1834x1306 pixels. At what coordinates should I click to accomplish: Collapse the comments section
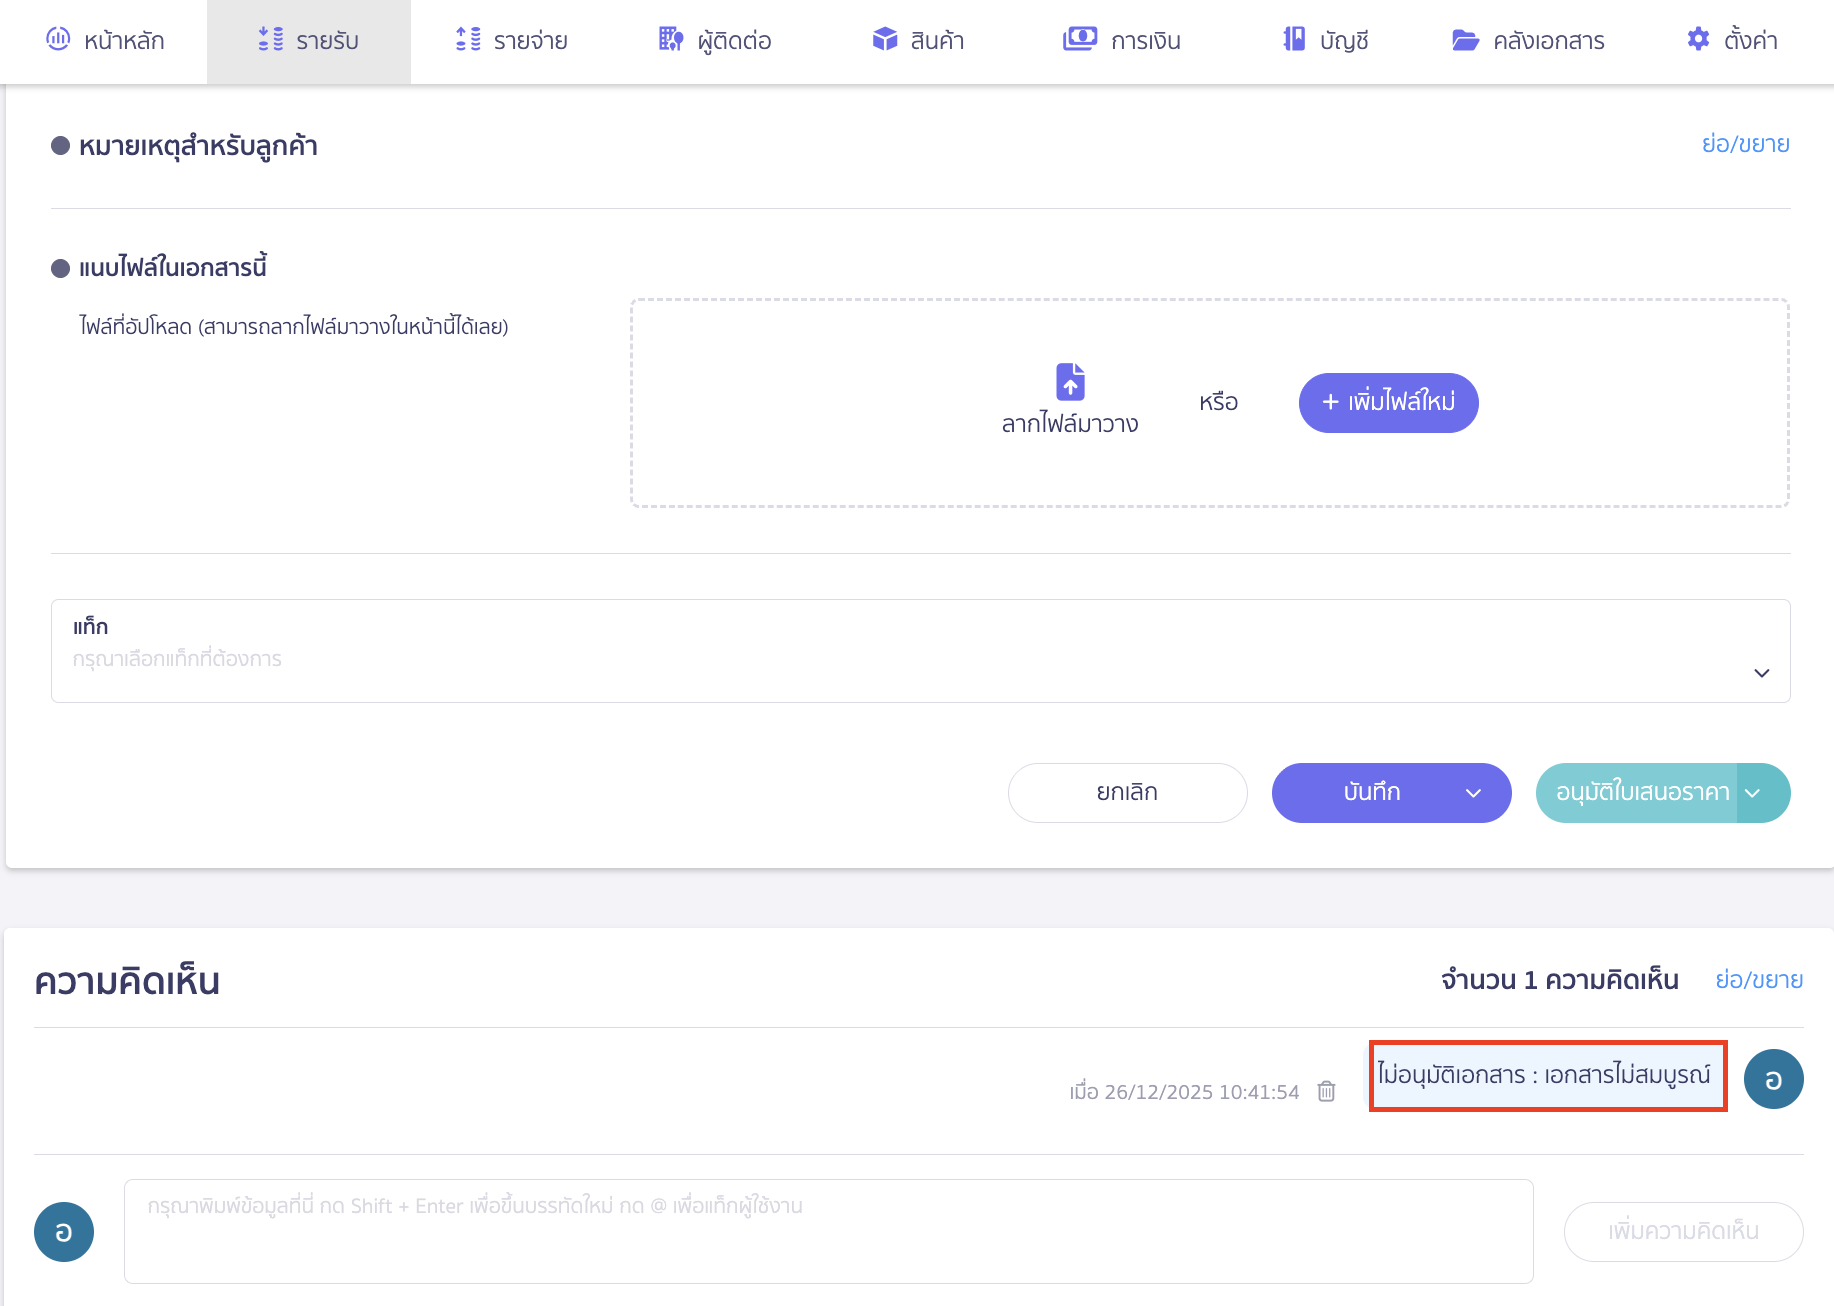tap(1758, 980)
